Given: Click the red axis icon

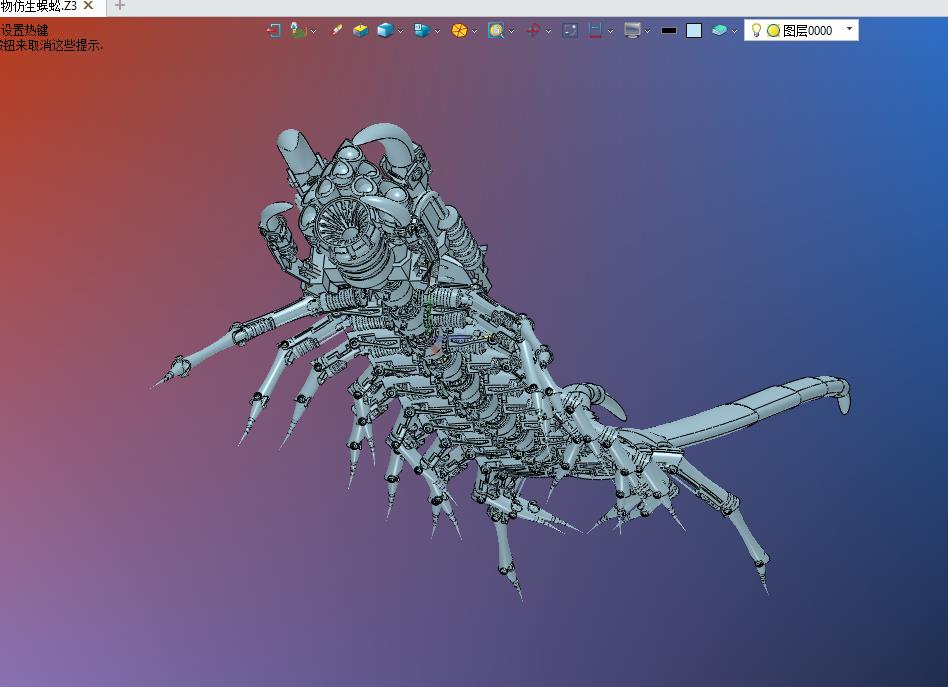Looking at the screenshot, I should [x=533, y=31].
